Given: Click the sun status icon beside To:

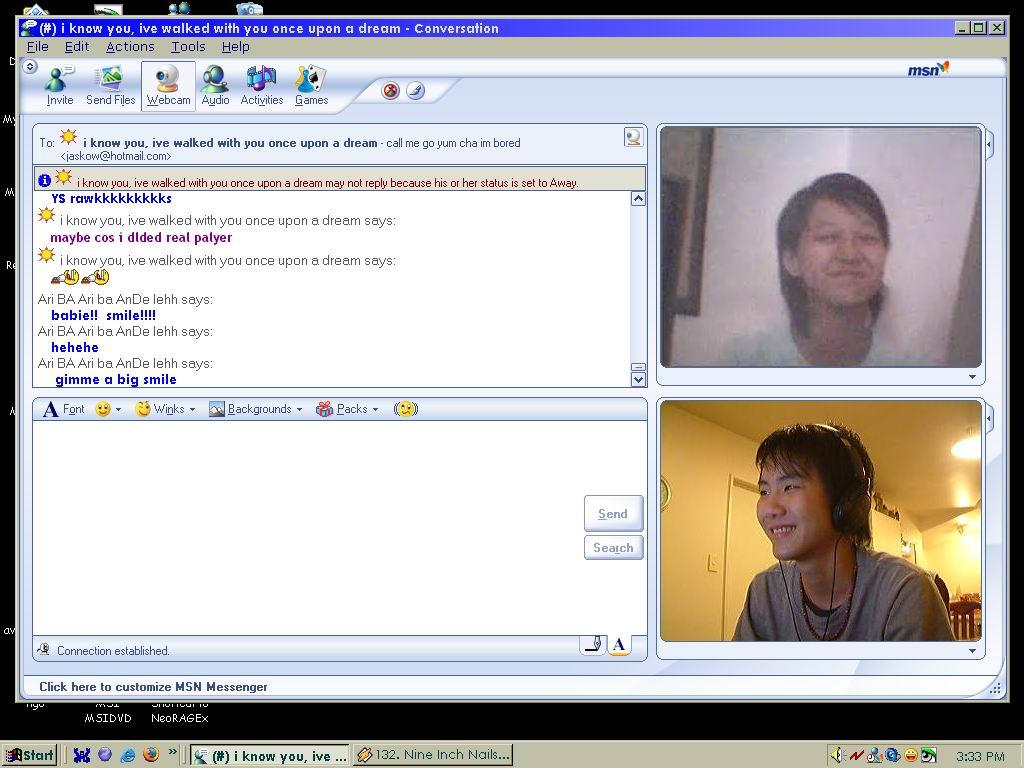Looking at the screenshot, I should (x=69, y=138).
